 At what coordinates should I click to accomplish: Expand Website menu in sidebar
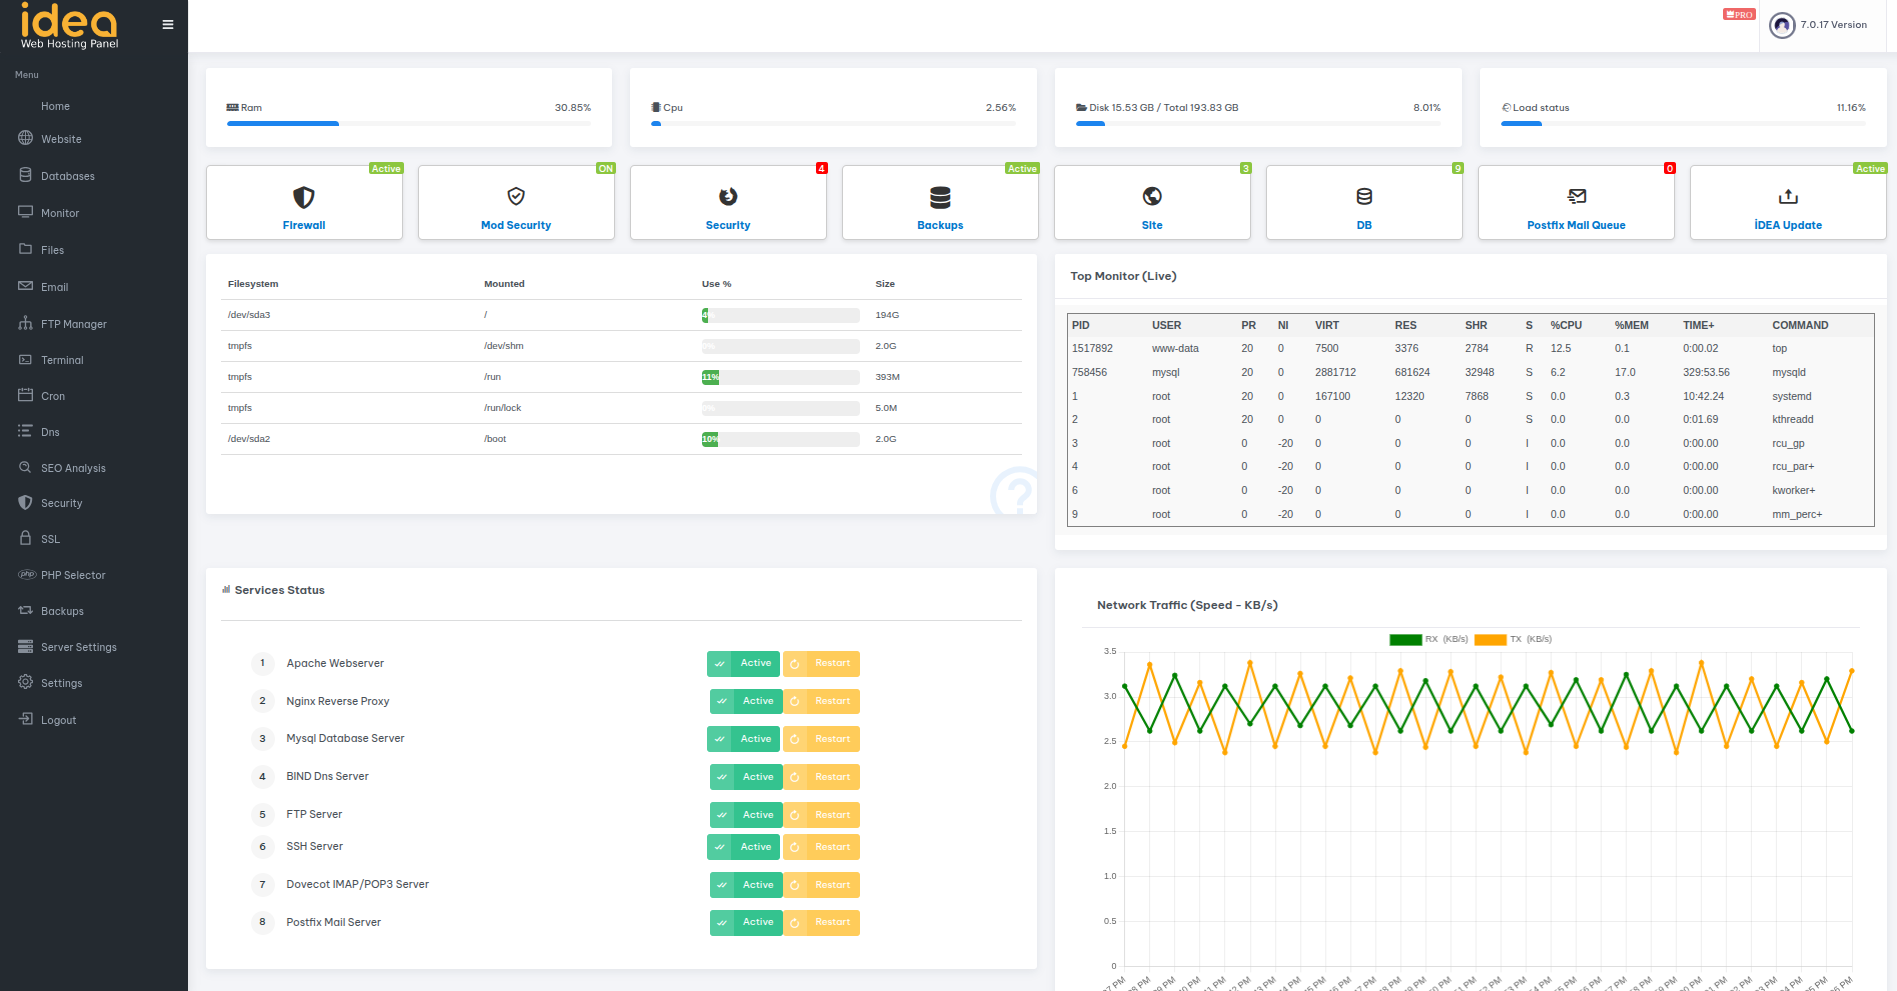[61, 140]
